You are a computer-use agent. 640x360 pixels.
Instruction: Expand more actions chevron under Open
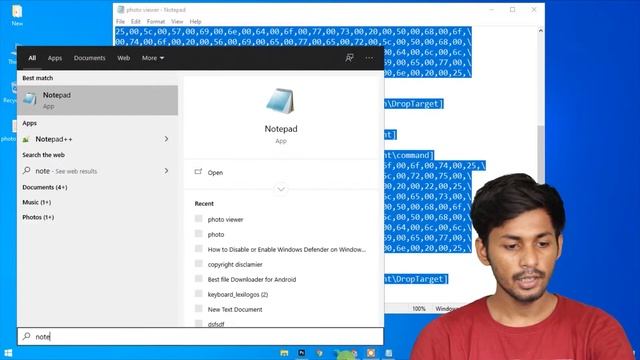click(281, 189)
